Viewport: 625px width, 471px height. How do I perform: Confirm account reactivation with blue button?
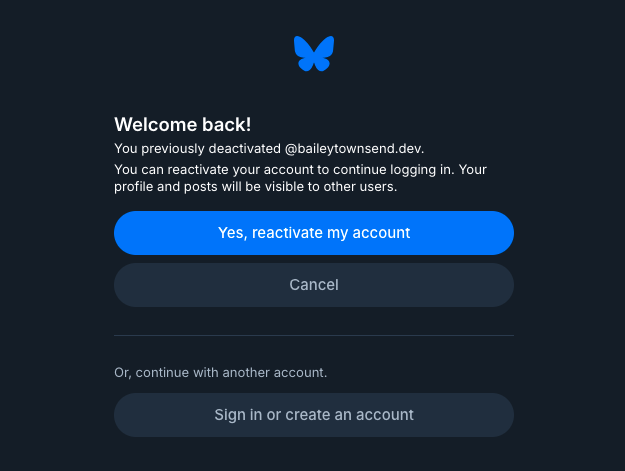click(x=313, y=233)
